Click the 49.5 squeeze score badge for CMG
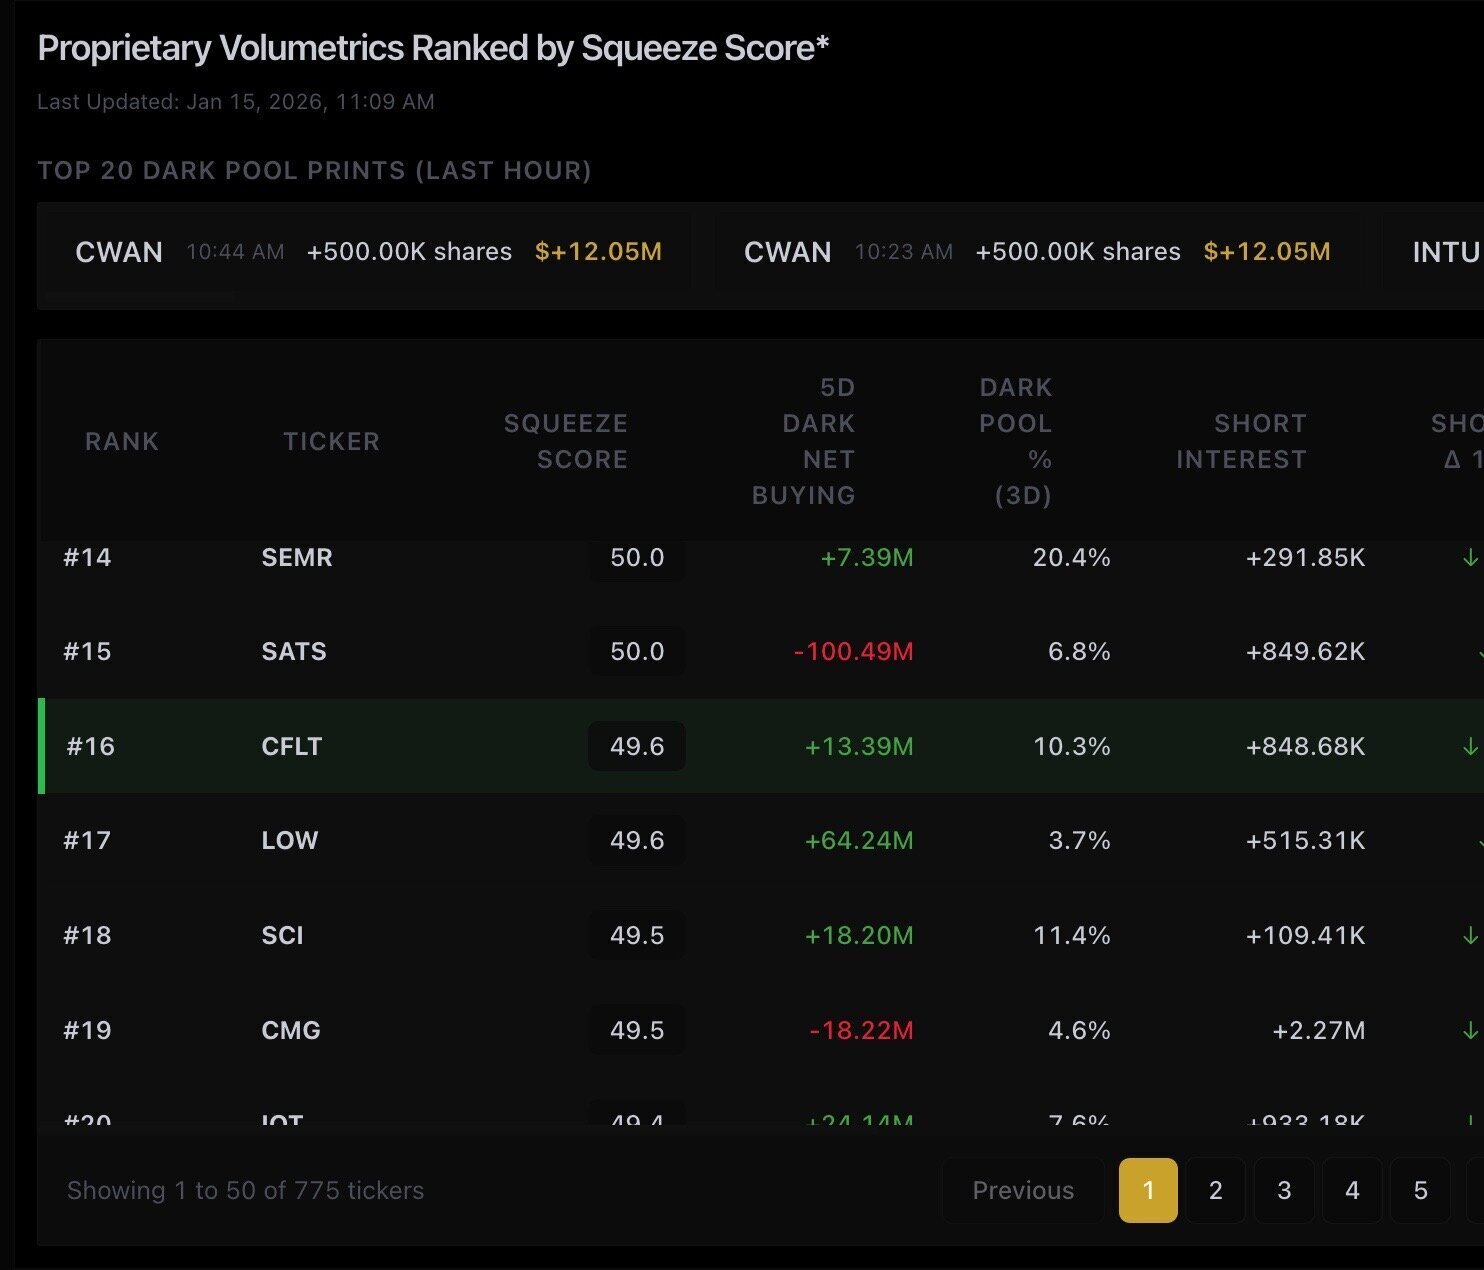The width and height of the screenshot is (1484, 1270). coord(637,1031)
